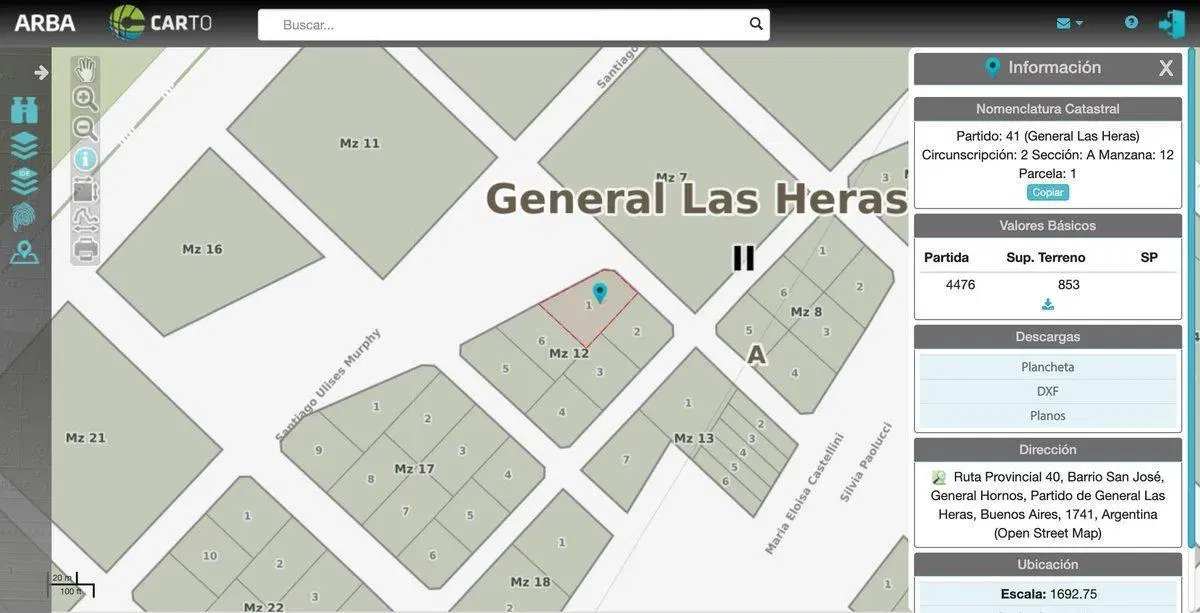Download parcel data with the download arrow
Viewport: 1200px width, 613px height.
[1048, 304]
